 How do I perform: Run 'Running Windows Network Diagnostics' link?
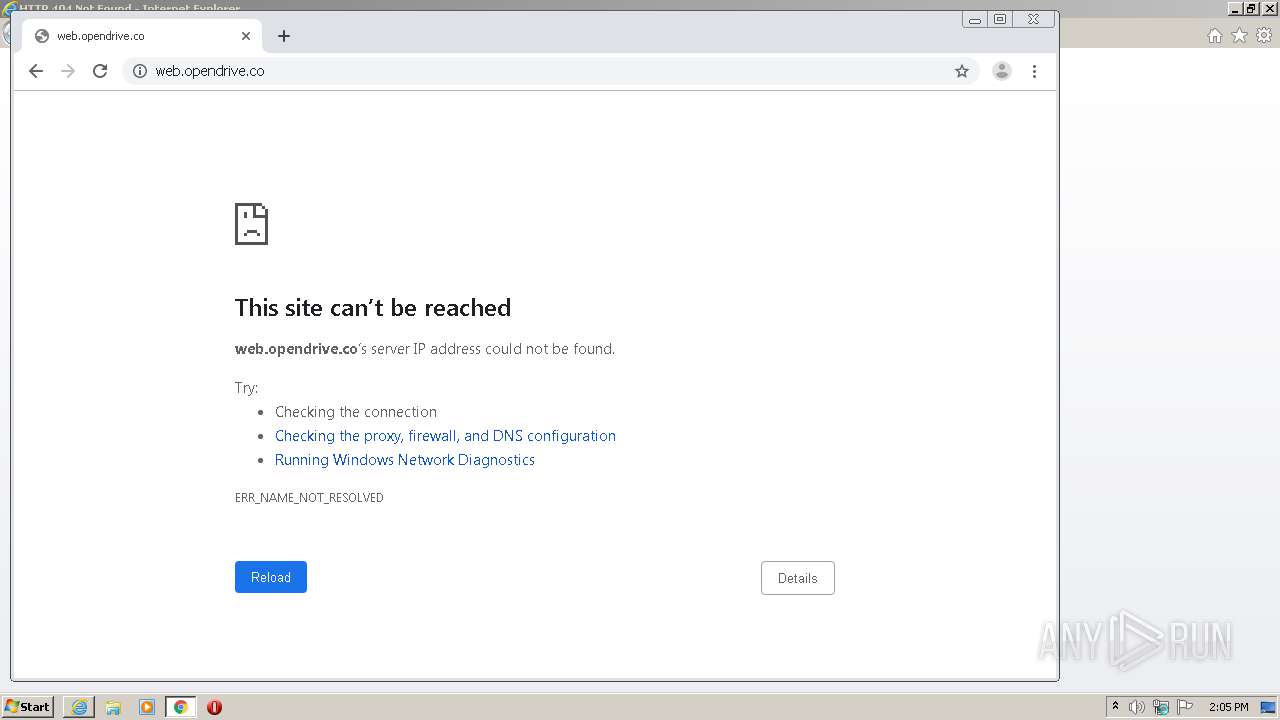[405, 460]
